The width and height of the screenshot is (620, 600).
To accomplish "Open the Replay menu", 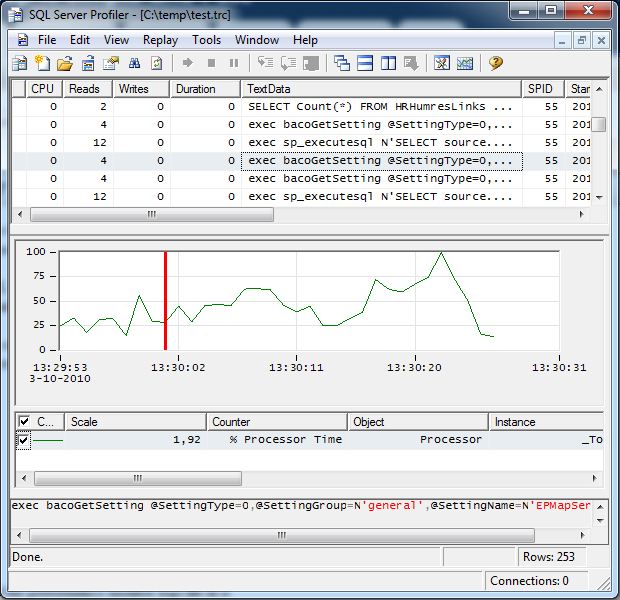I will [x=160, y=40].
